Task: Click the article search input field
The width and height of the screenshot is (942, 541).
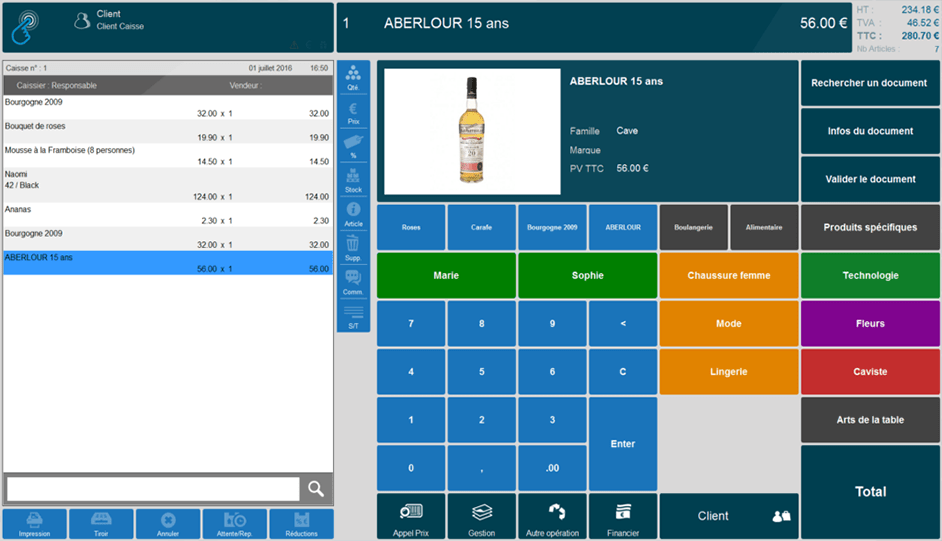Action: coord(153,489)
